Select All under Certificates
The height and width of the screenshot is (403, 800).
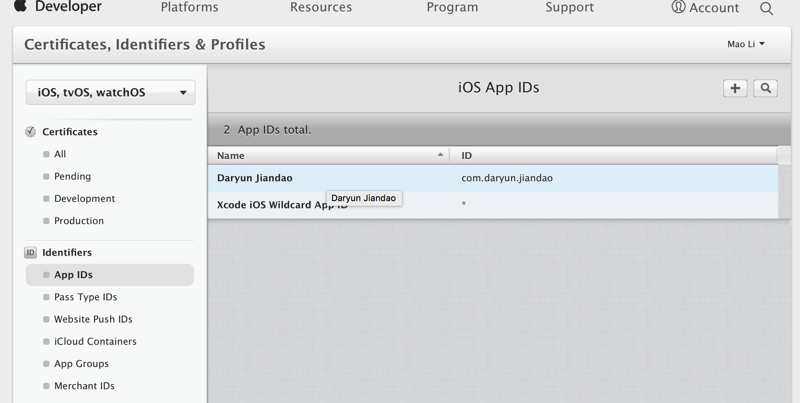(60, 154)
